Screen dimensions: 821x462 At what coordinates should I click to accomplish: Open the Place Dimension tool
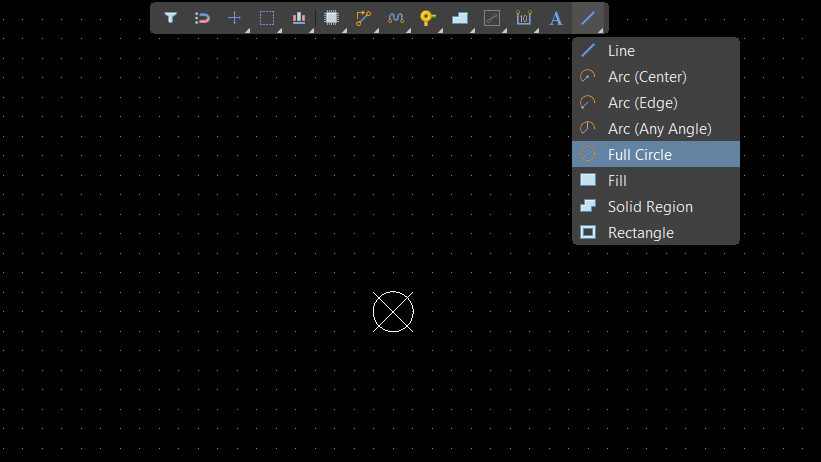click(523, 18)
